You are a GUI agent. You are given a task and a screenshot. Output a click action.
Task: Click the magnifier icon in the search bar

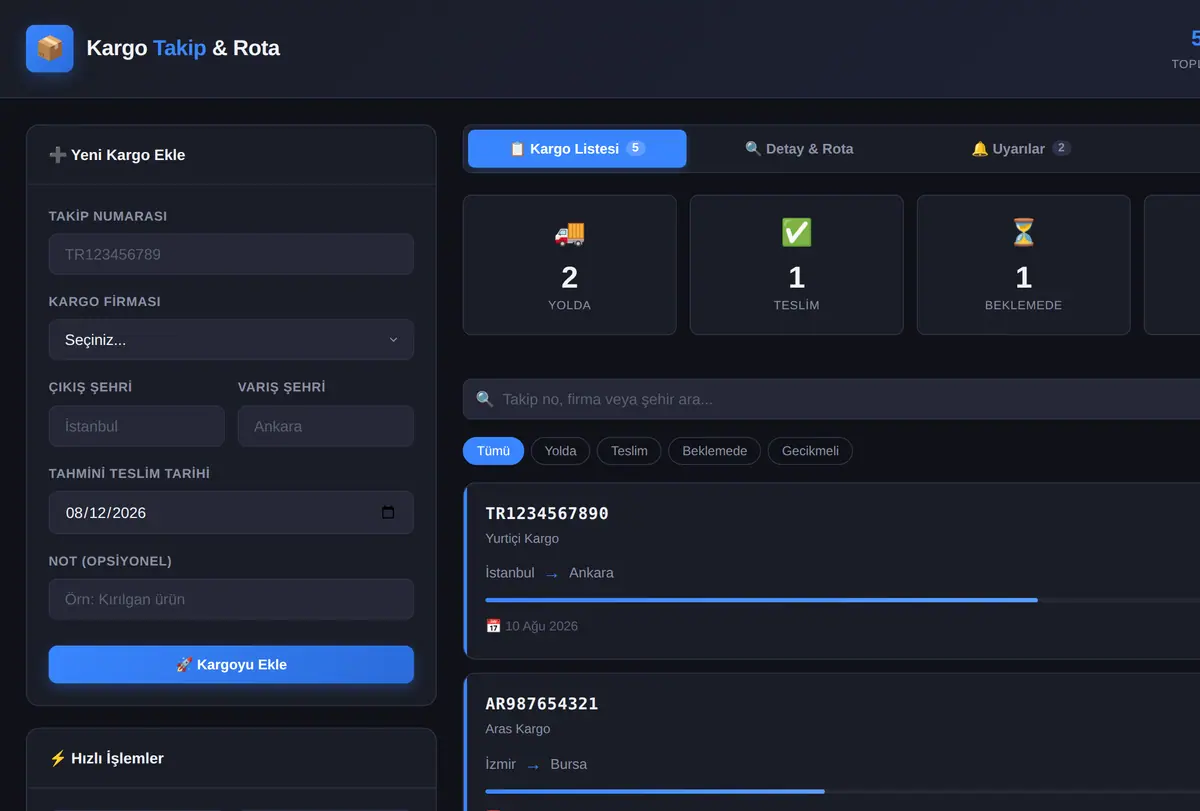(485, 399)
